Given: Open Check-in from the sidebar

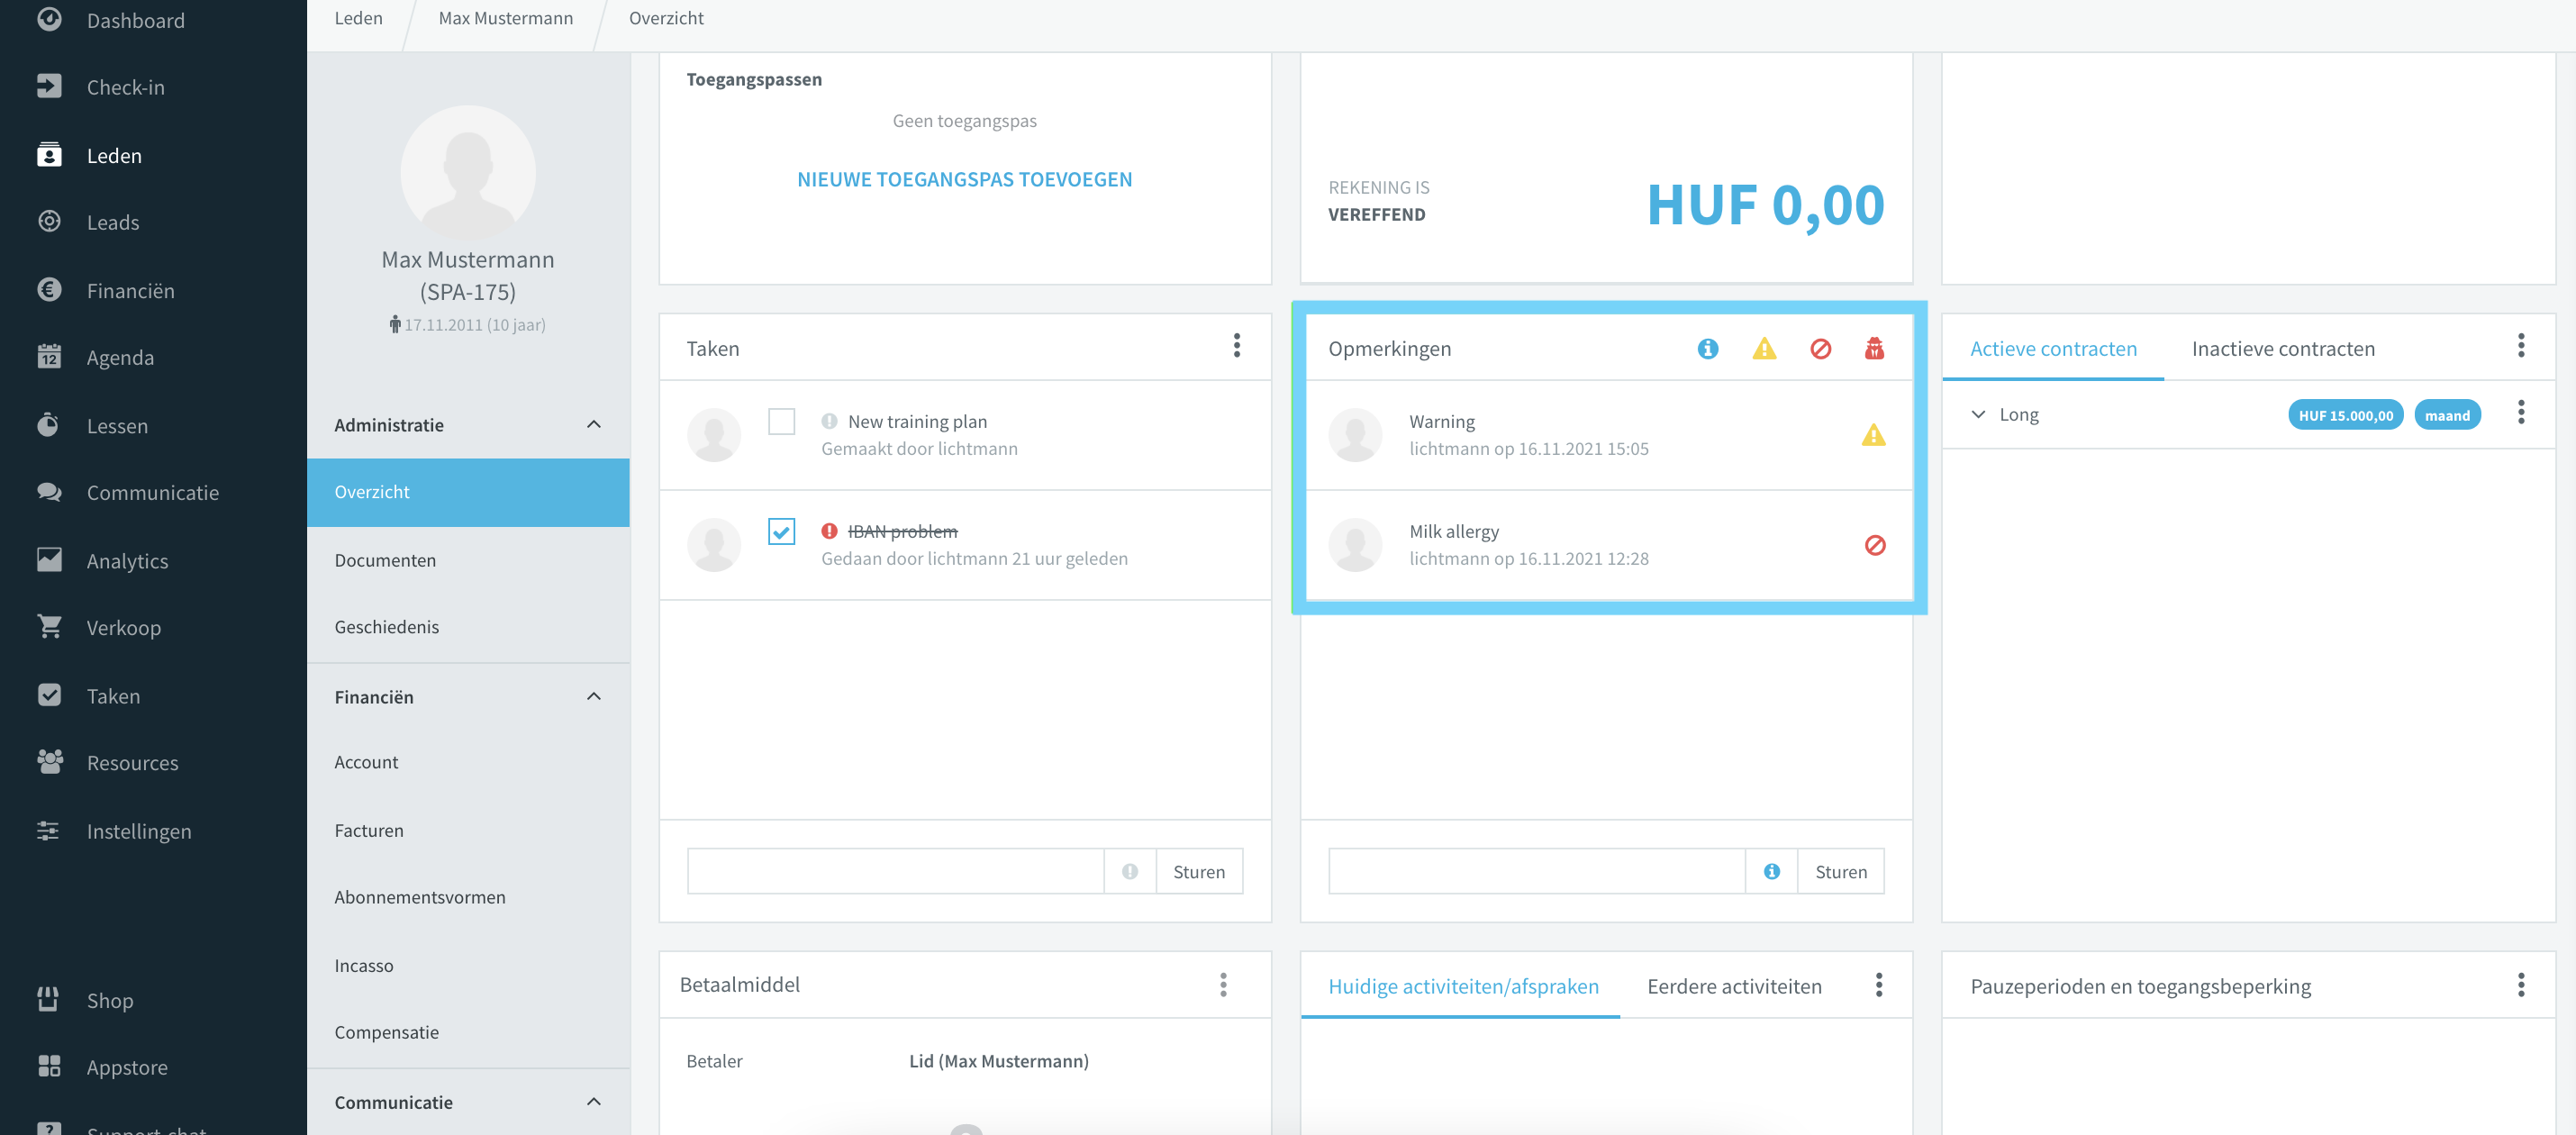Looking at the screenshot, I should [x=125, y=87].
